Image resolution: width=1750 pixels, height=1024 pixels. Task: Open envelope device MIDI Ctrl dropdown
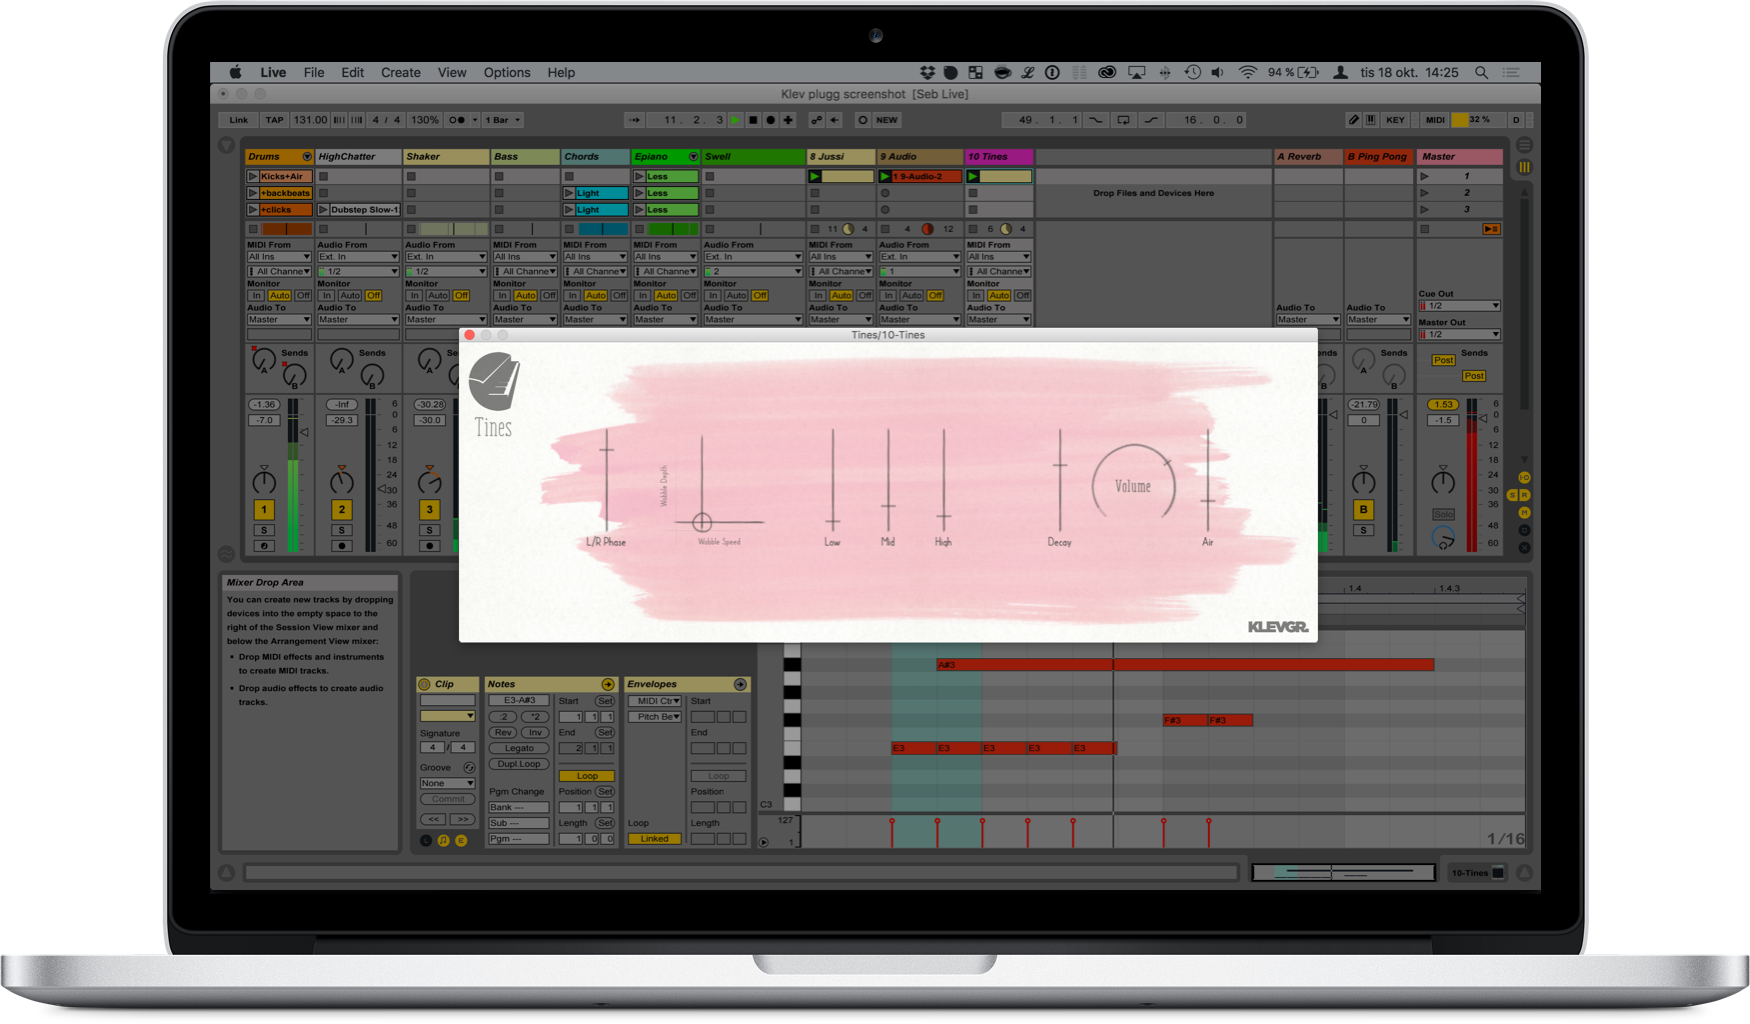click(655, 701)
